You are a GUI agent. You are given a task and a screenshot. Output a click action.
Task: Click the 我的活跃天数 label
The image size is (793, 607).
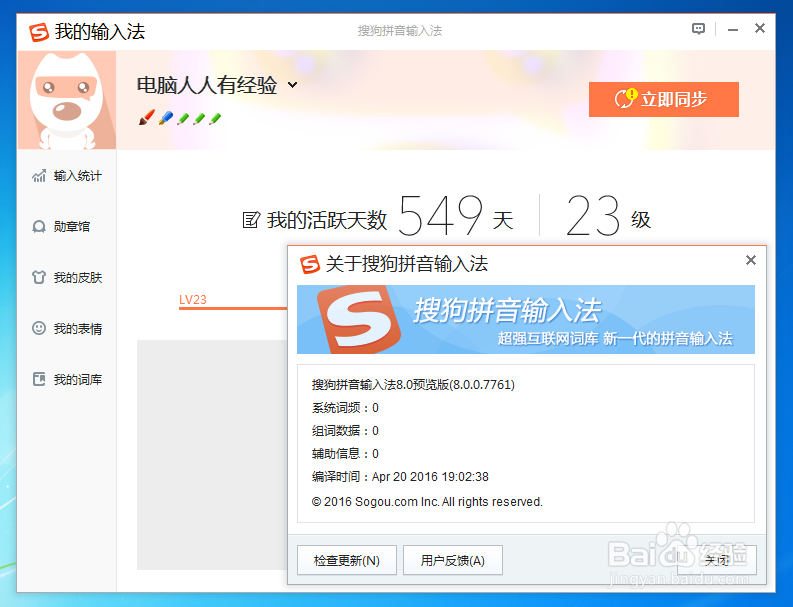(x=327, y=220)
